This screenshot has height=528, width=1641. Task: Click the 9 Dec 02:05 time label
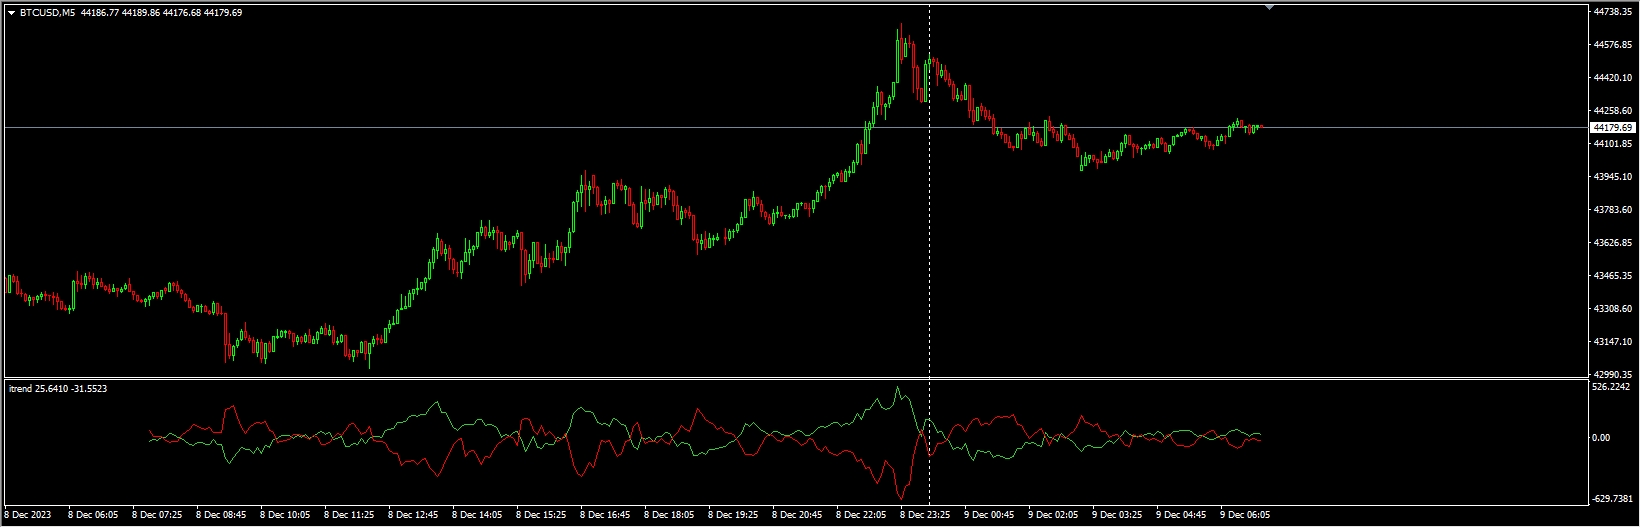[1053, 515]
